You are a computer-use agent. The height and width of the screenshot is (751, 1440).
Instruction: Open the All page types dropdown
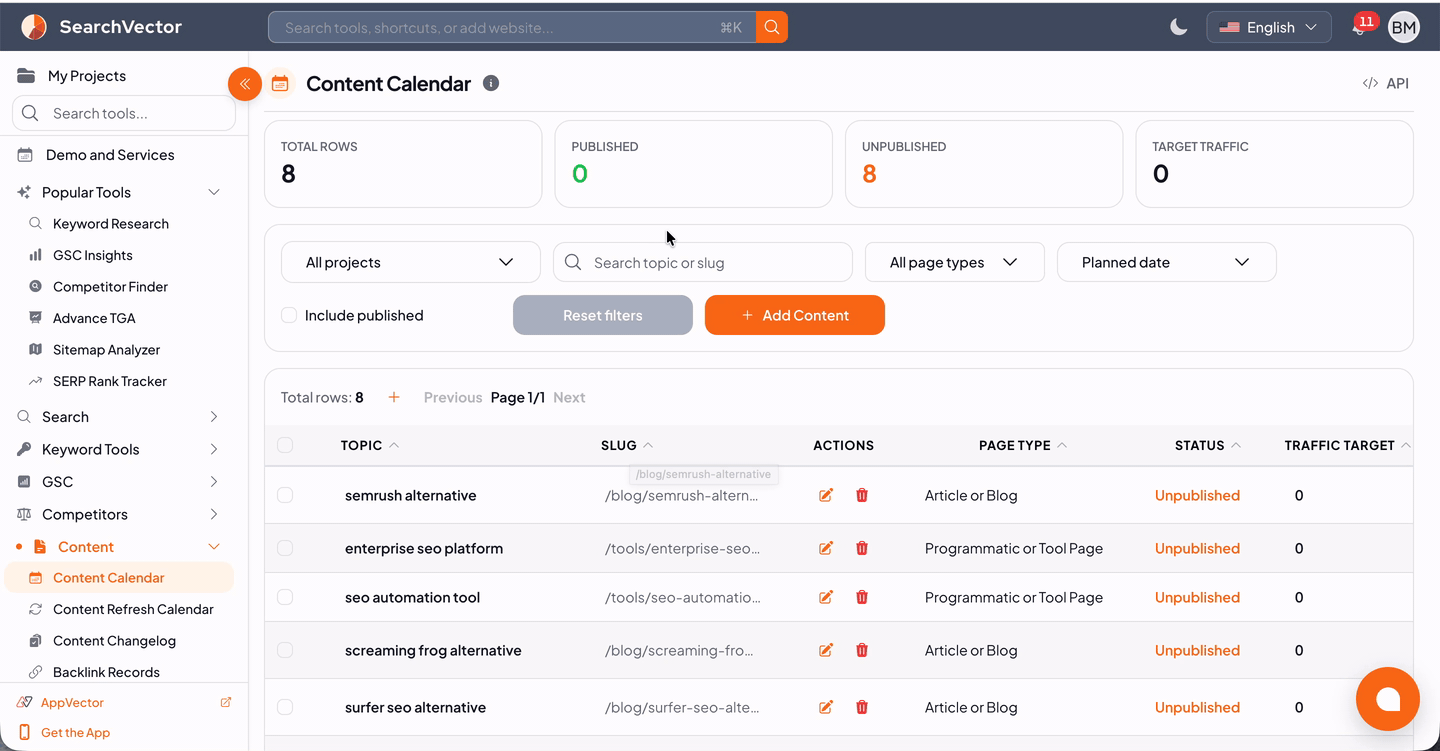click(x=955, y=262)
